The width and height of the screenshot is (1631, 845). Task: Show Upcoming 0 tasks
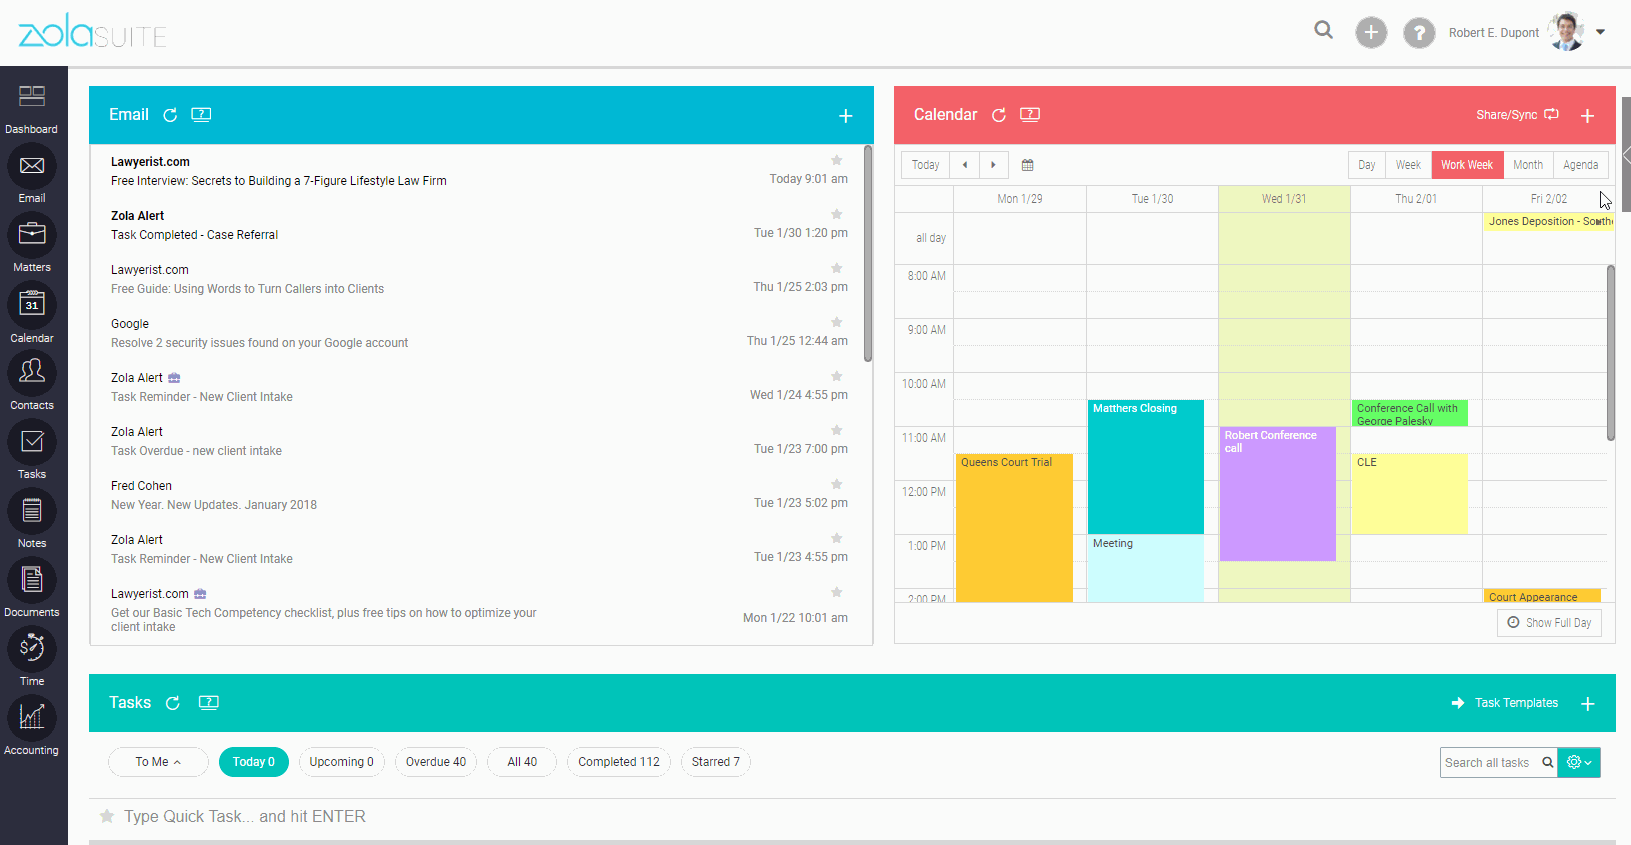coord(341,762)
